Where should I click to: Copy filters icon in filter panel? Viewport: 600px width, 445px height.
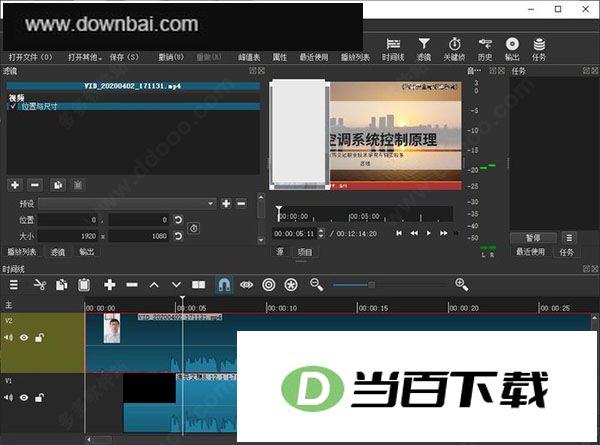tap(58, 185)
